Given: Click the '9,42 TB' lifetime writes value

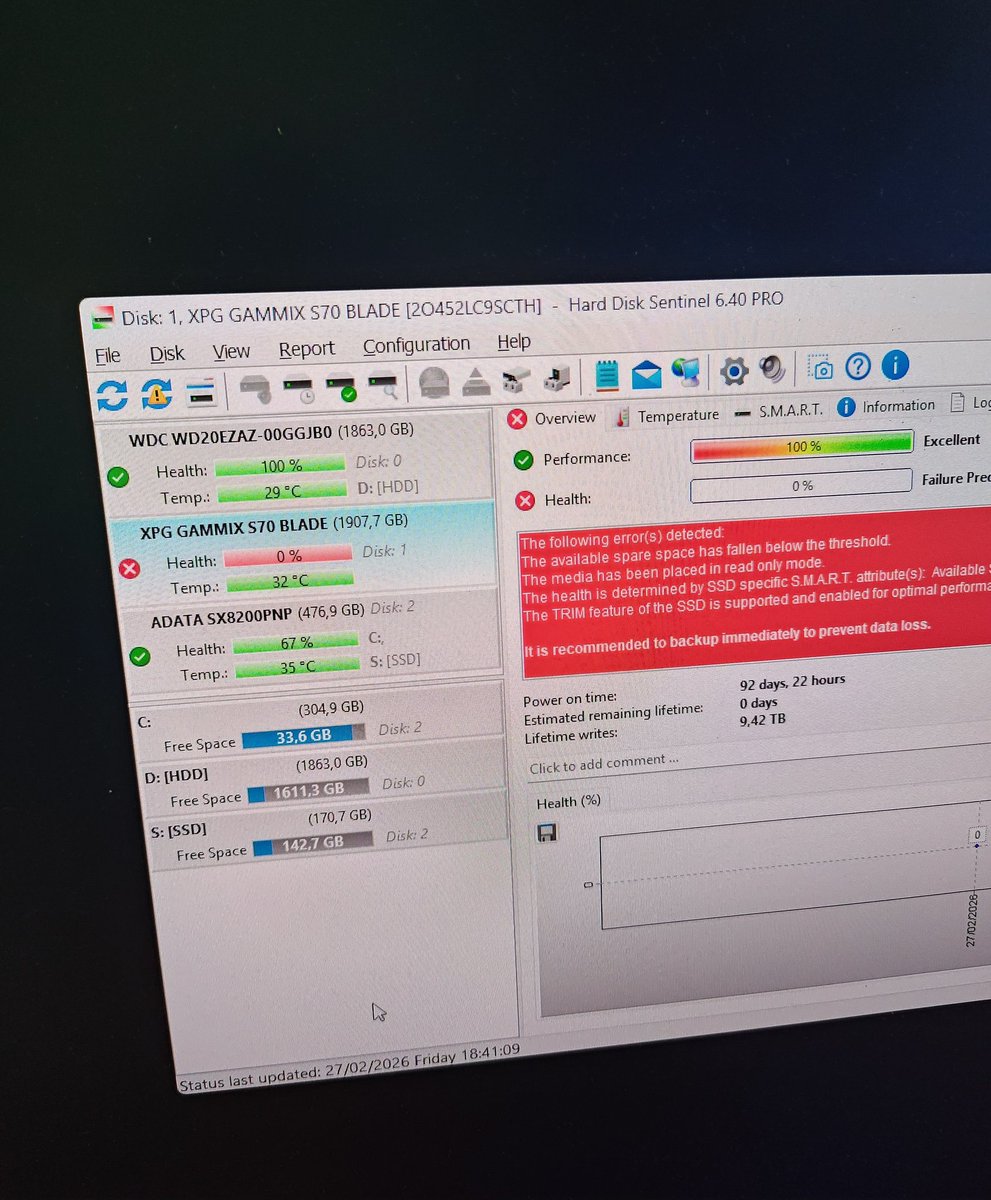Looking at the screenshot, I should coord(765,718).
